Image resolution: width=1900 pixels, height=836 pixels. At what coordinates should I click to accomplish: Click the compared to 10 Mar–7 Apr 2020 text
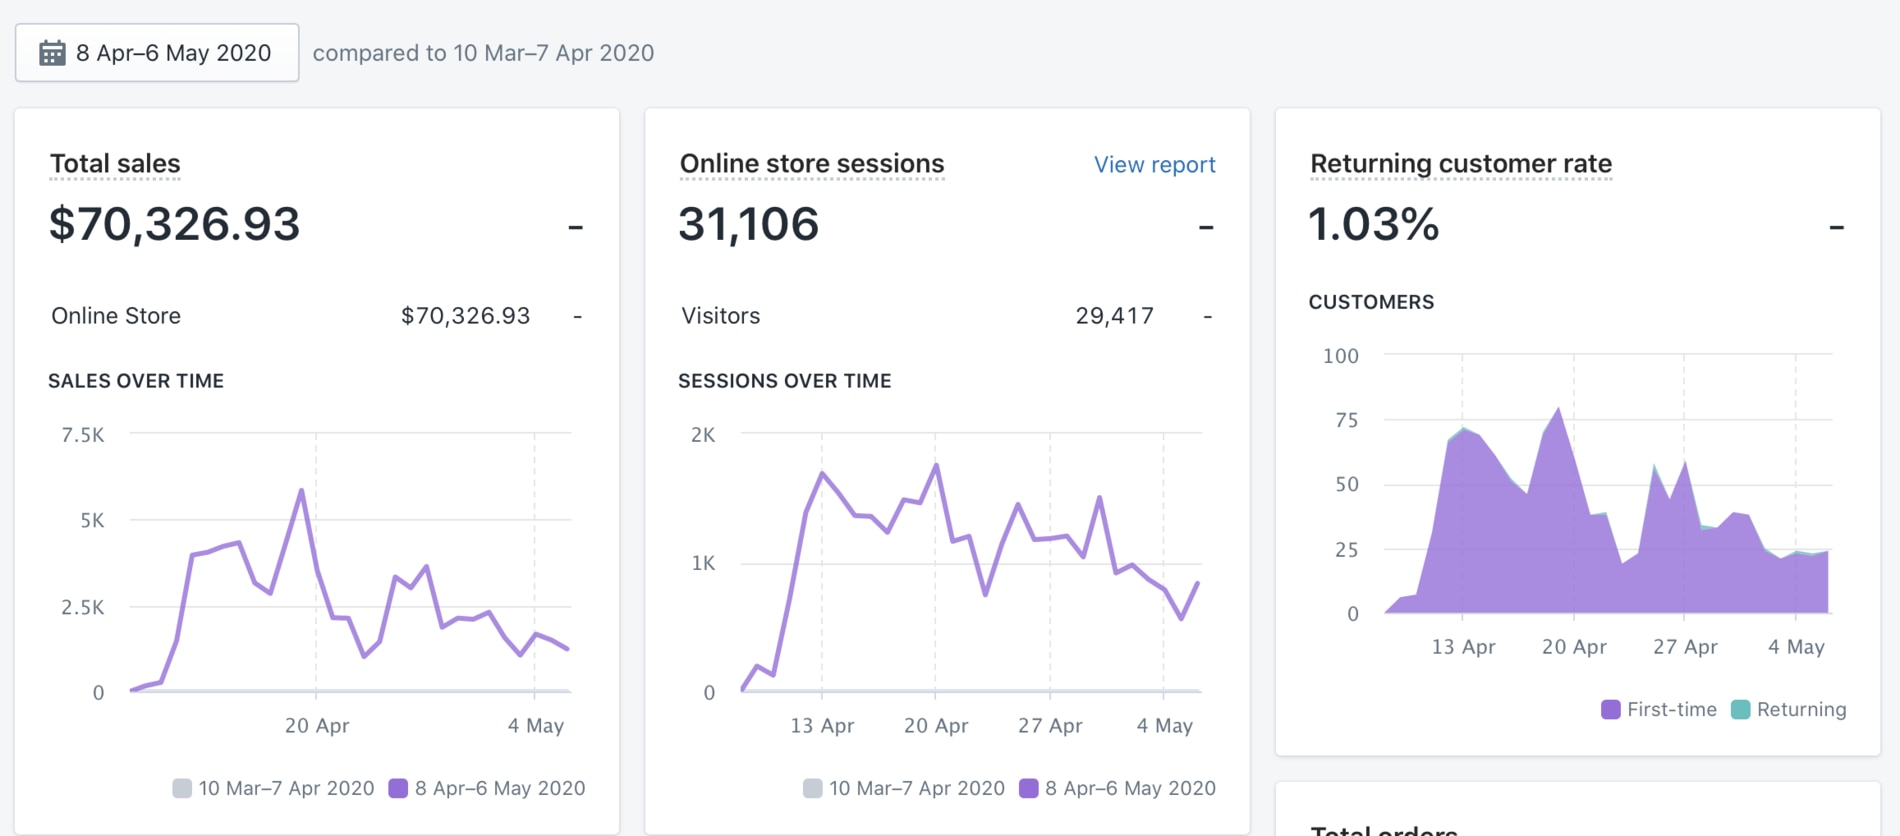click(483, 53)
